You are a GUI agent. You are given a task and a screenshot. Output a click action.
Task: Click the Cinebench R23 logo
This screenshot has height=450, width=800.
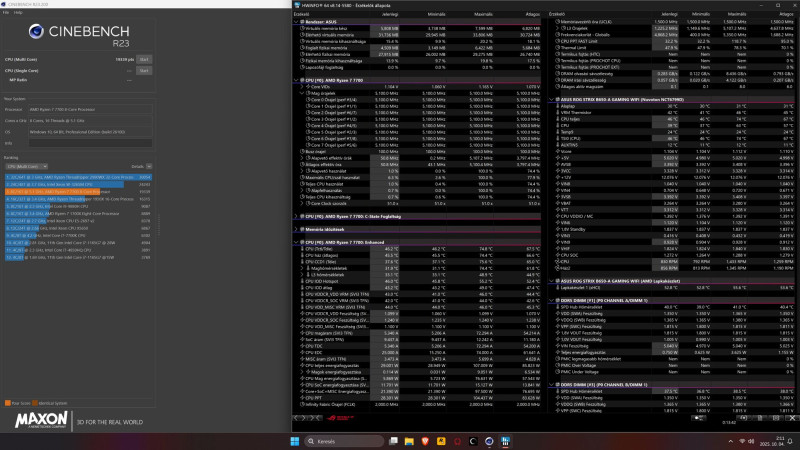[79, 36]
